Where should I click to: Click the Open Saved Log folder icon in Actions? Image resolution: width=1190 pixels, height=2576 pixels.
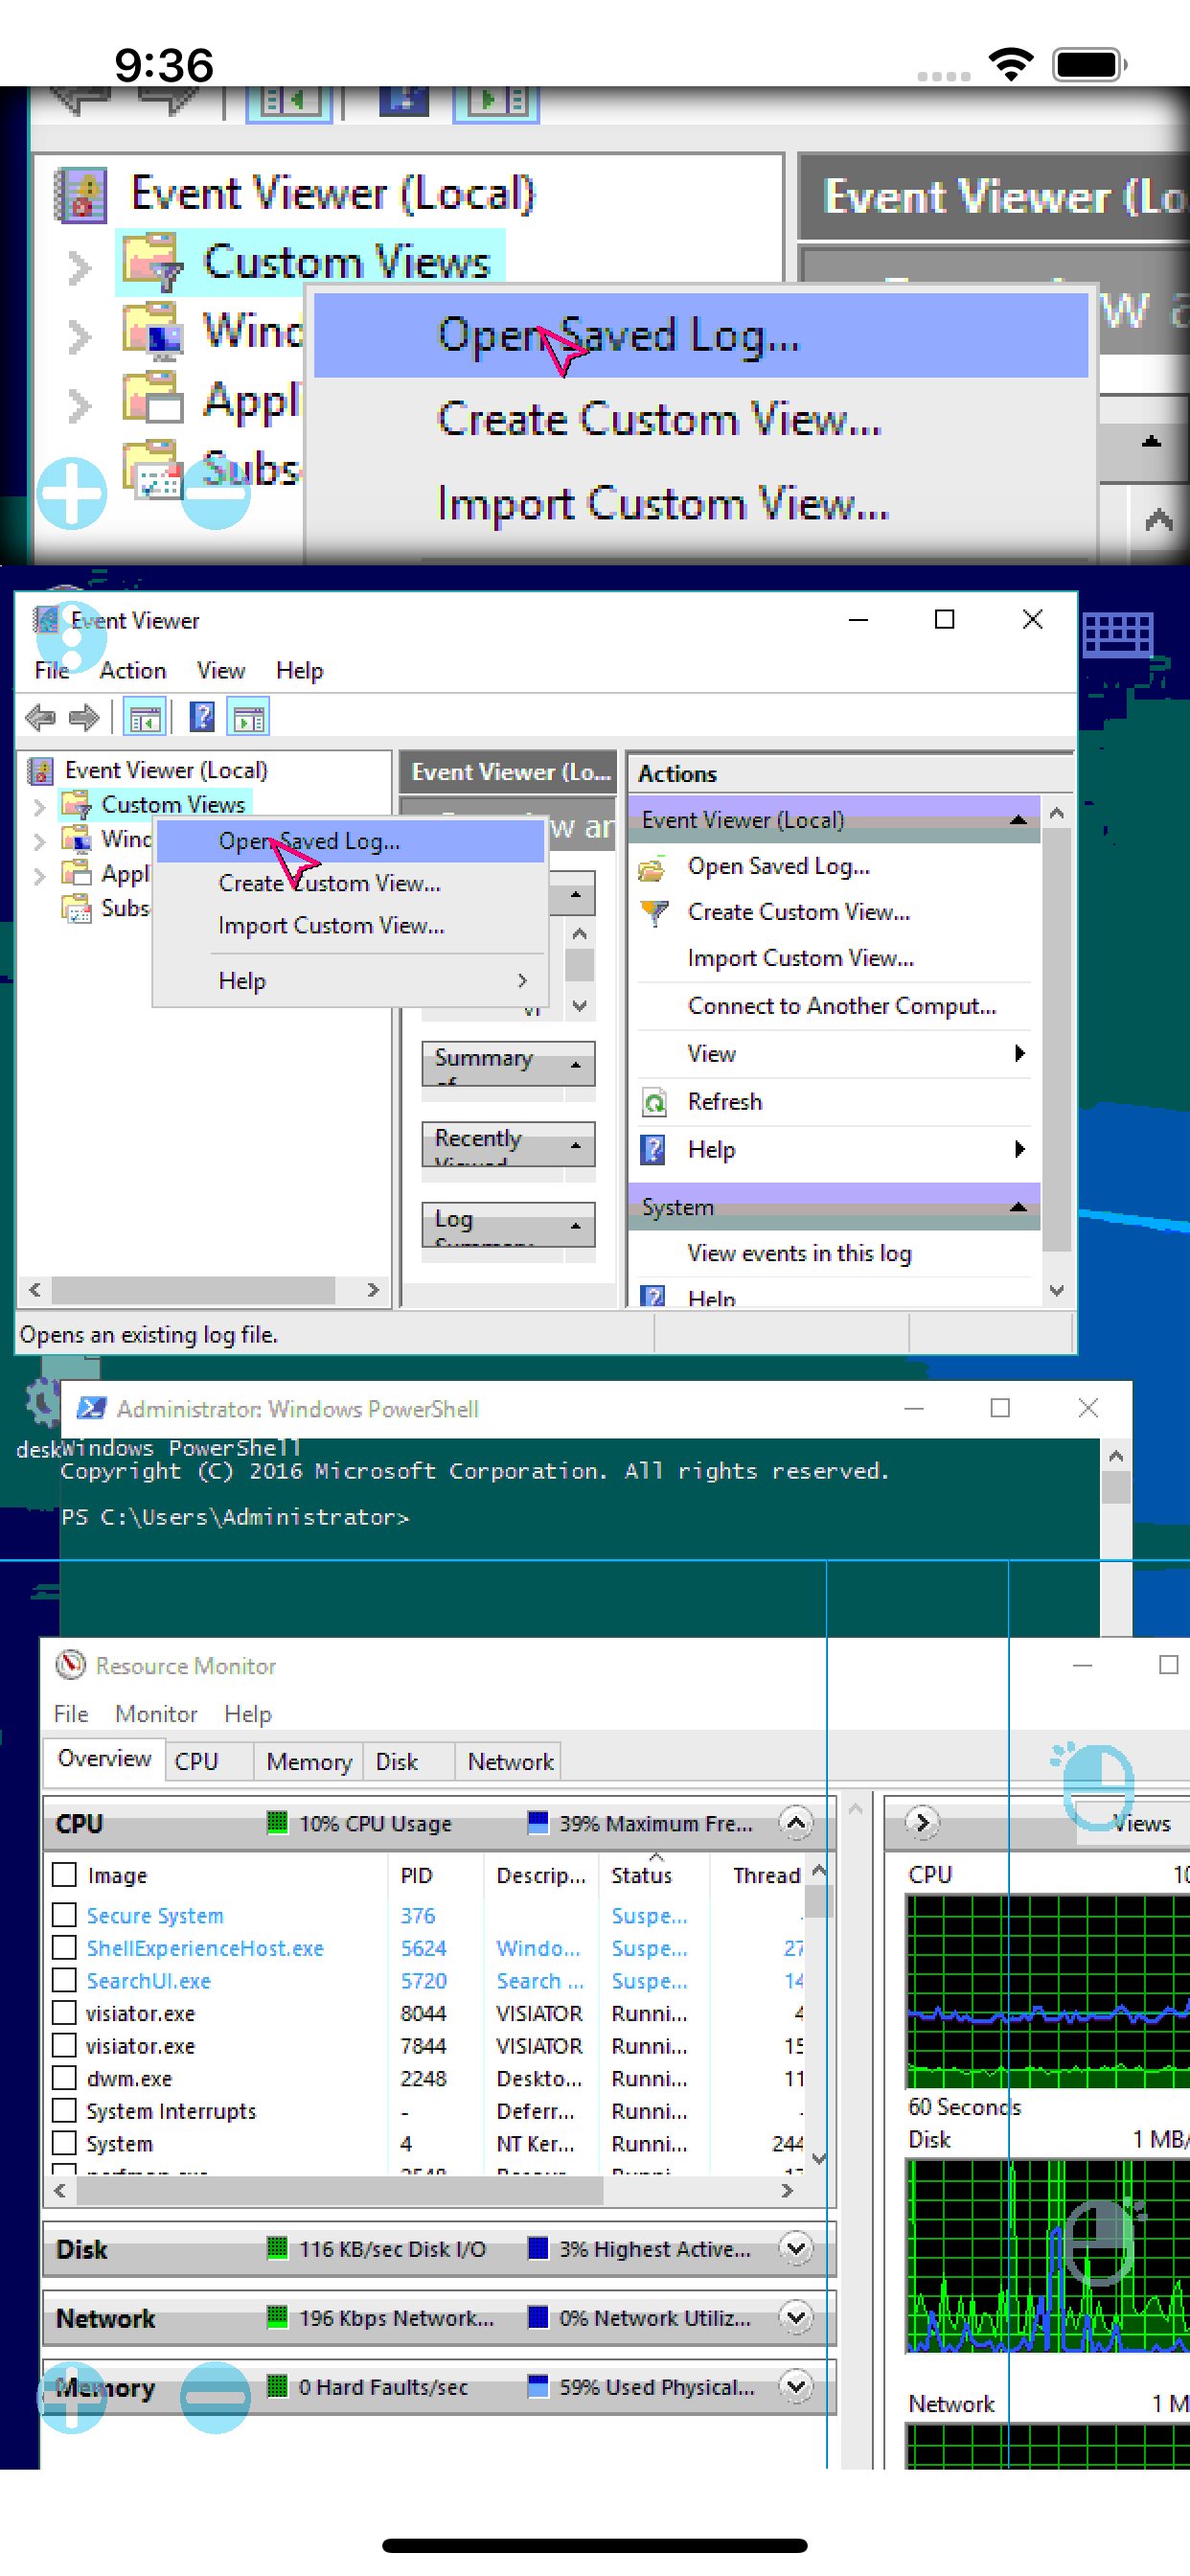pyautogui.click(x=652, y=868)
